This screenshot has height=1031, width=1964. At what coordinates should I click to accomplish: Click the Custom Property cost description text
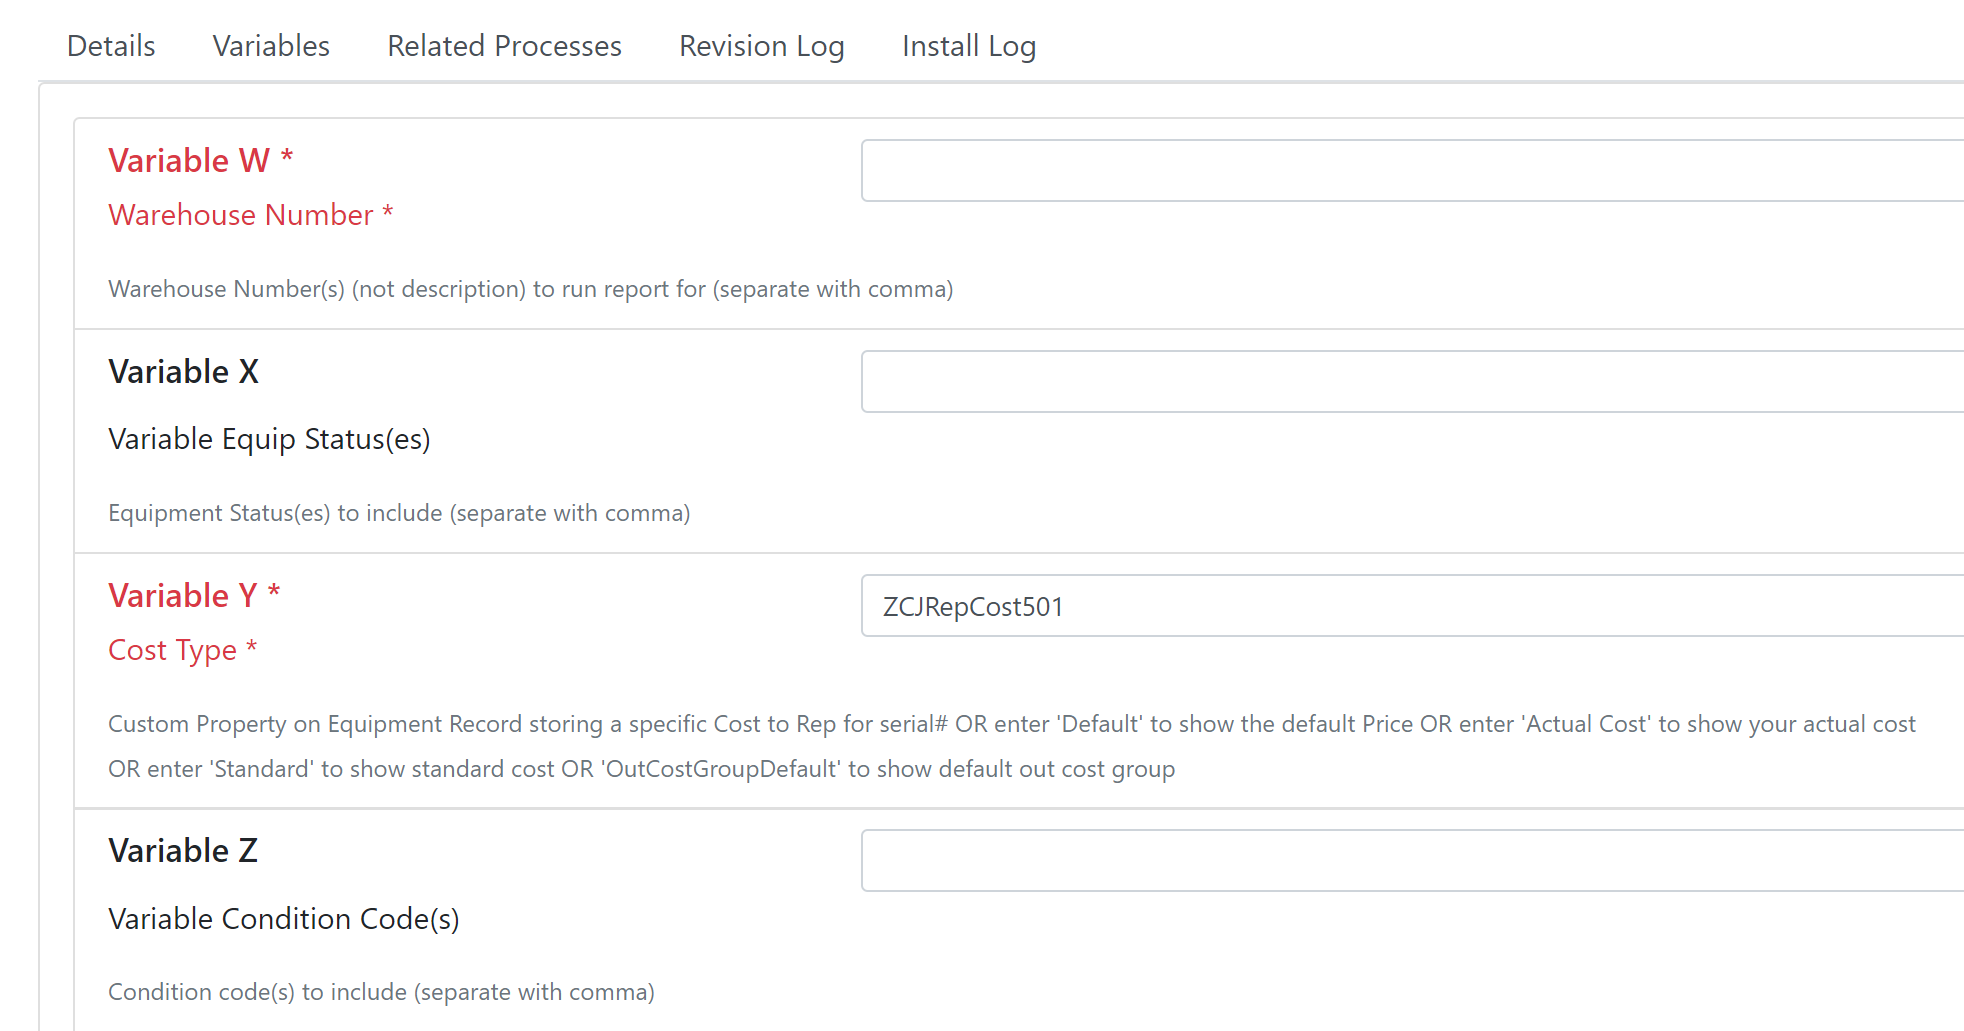click(x=1012, y=746)
